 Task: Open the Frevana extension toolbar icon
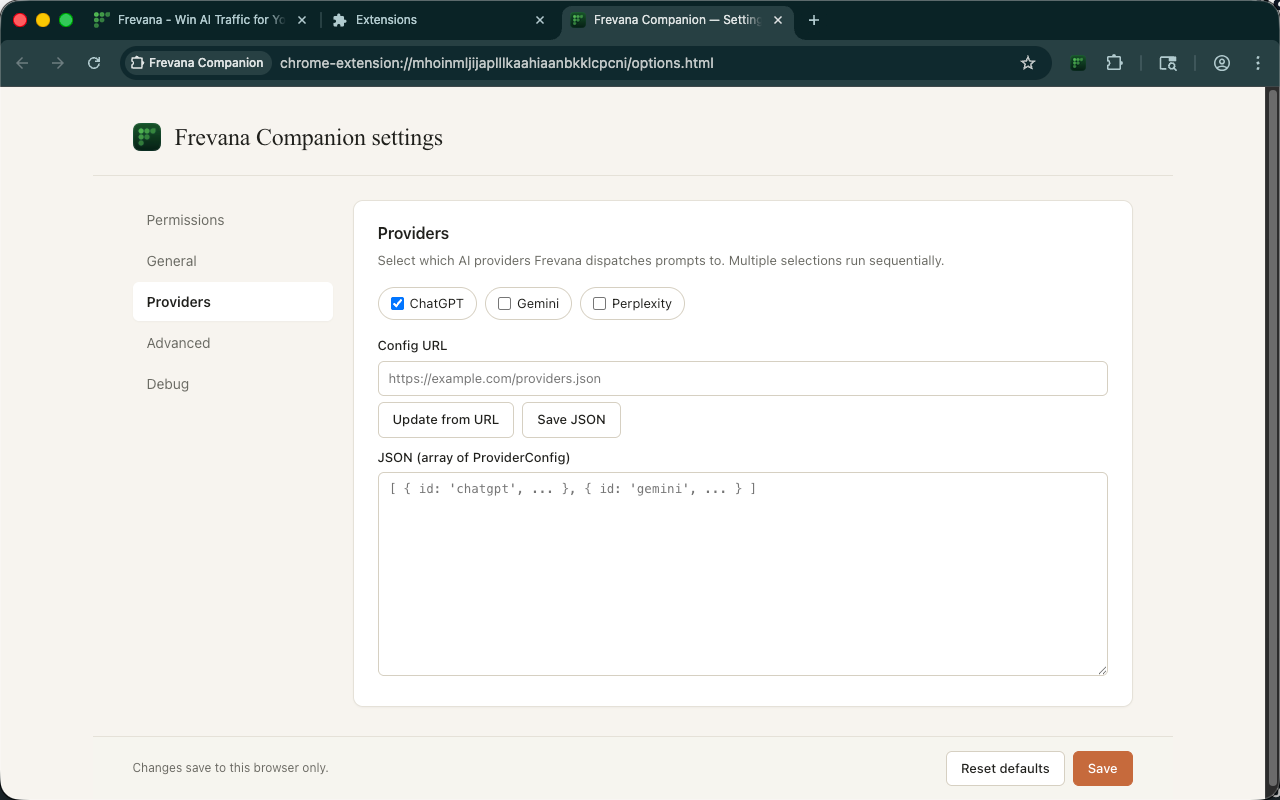[x=1078, y=63]
